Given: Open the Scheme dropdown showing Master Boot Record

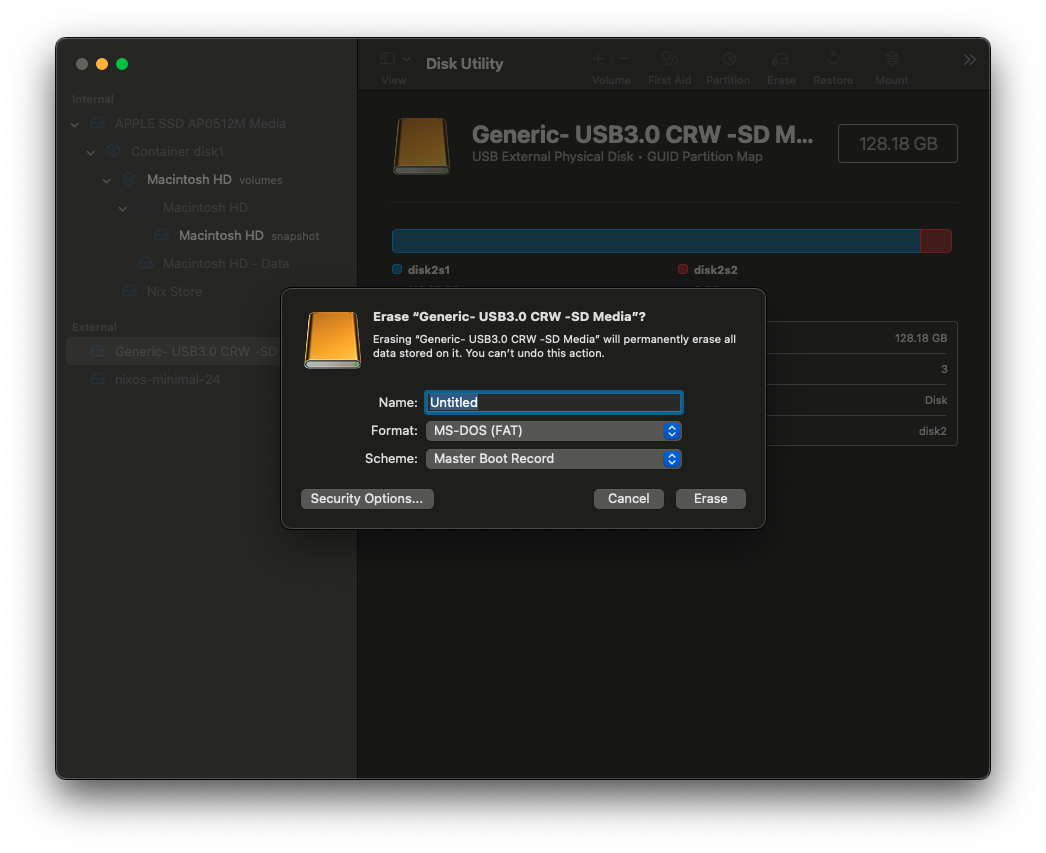Looking at the screenshot, I should click(554, 458).
